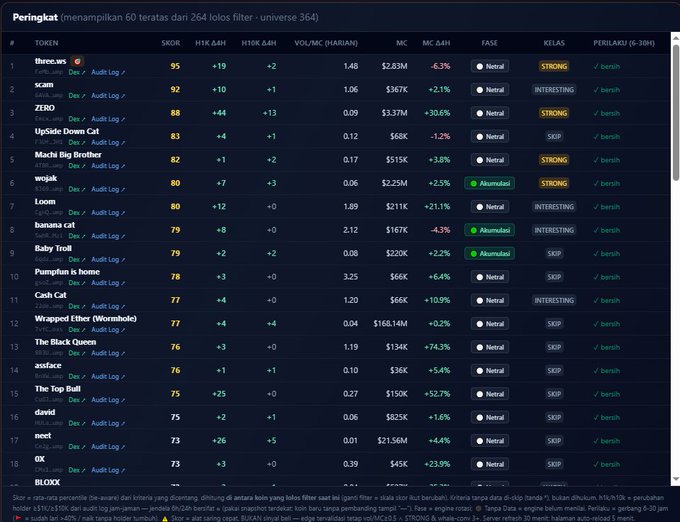Screen dimensions: 680x522
Task: Click Akumulasi phase badge on wojak row
Action: click(x=490, y=183)
